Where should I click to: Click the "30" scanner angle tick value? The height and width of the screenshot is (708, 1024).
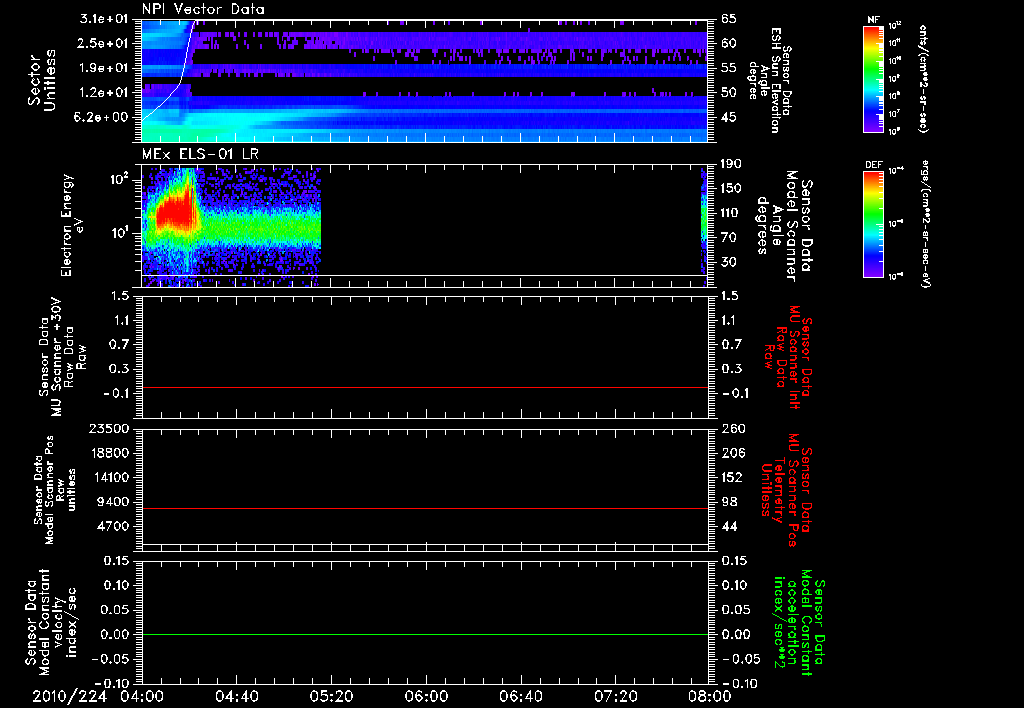tap(729, 262)
